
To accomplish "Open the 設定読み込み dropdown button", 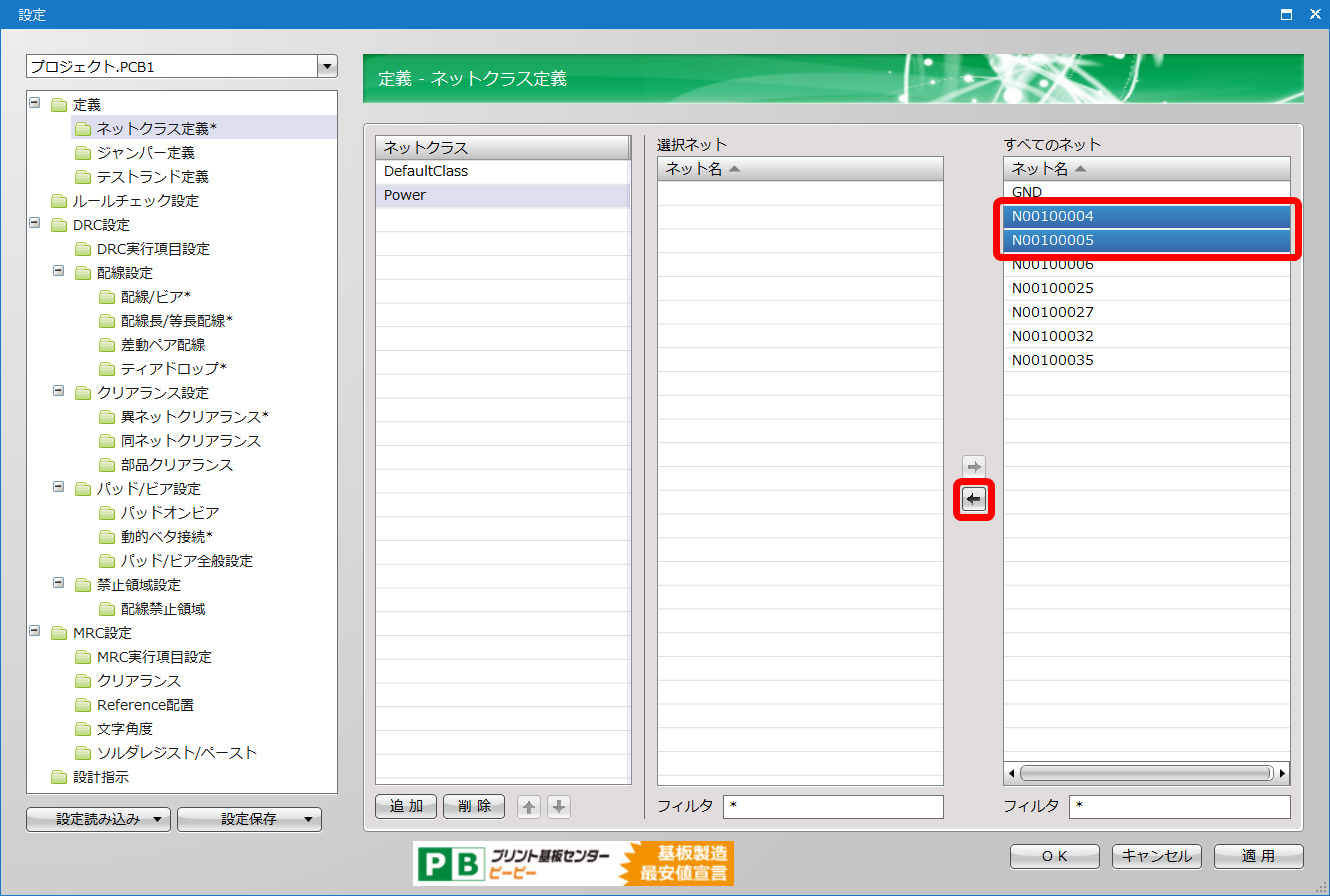I will click(98, 820).
